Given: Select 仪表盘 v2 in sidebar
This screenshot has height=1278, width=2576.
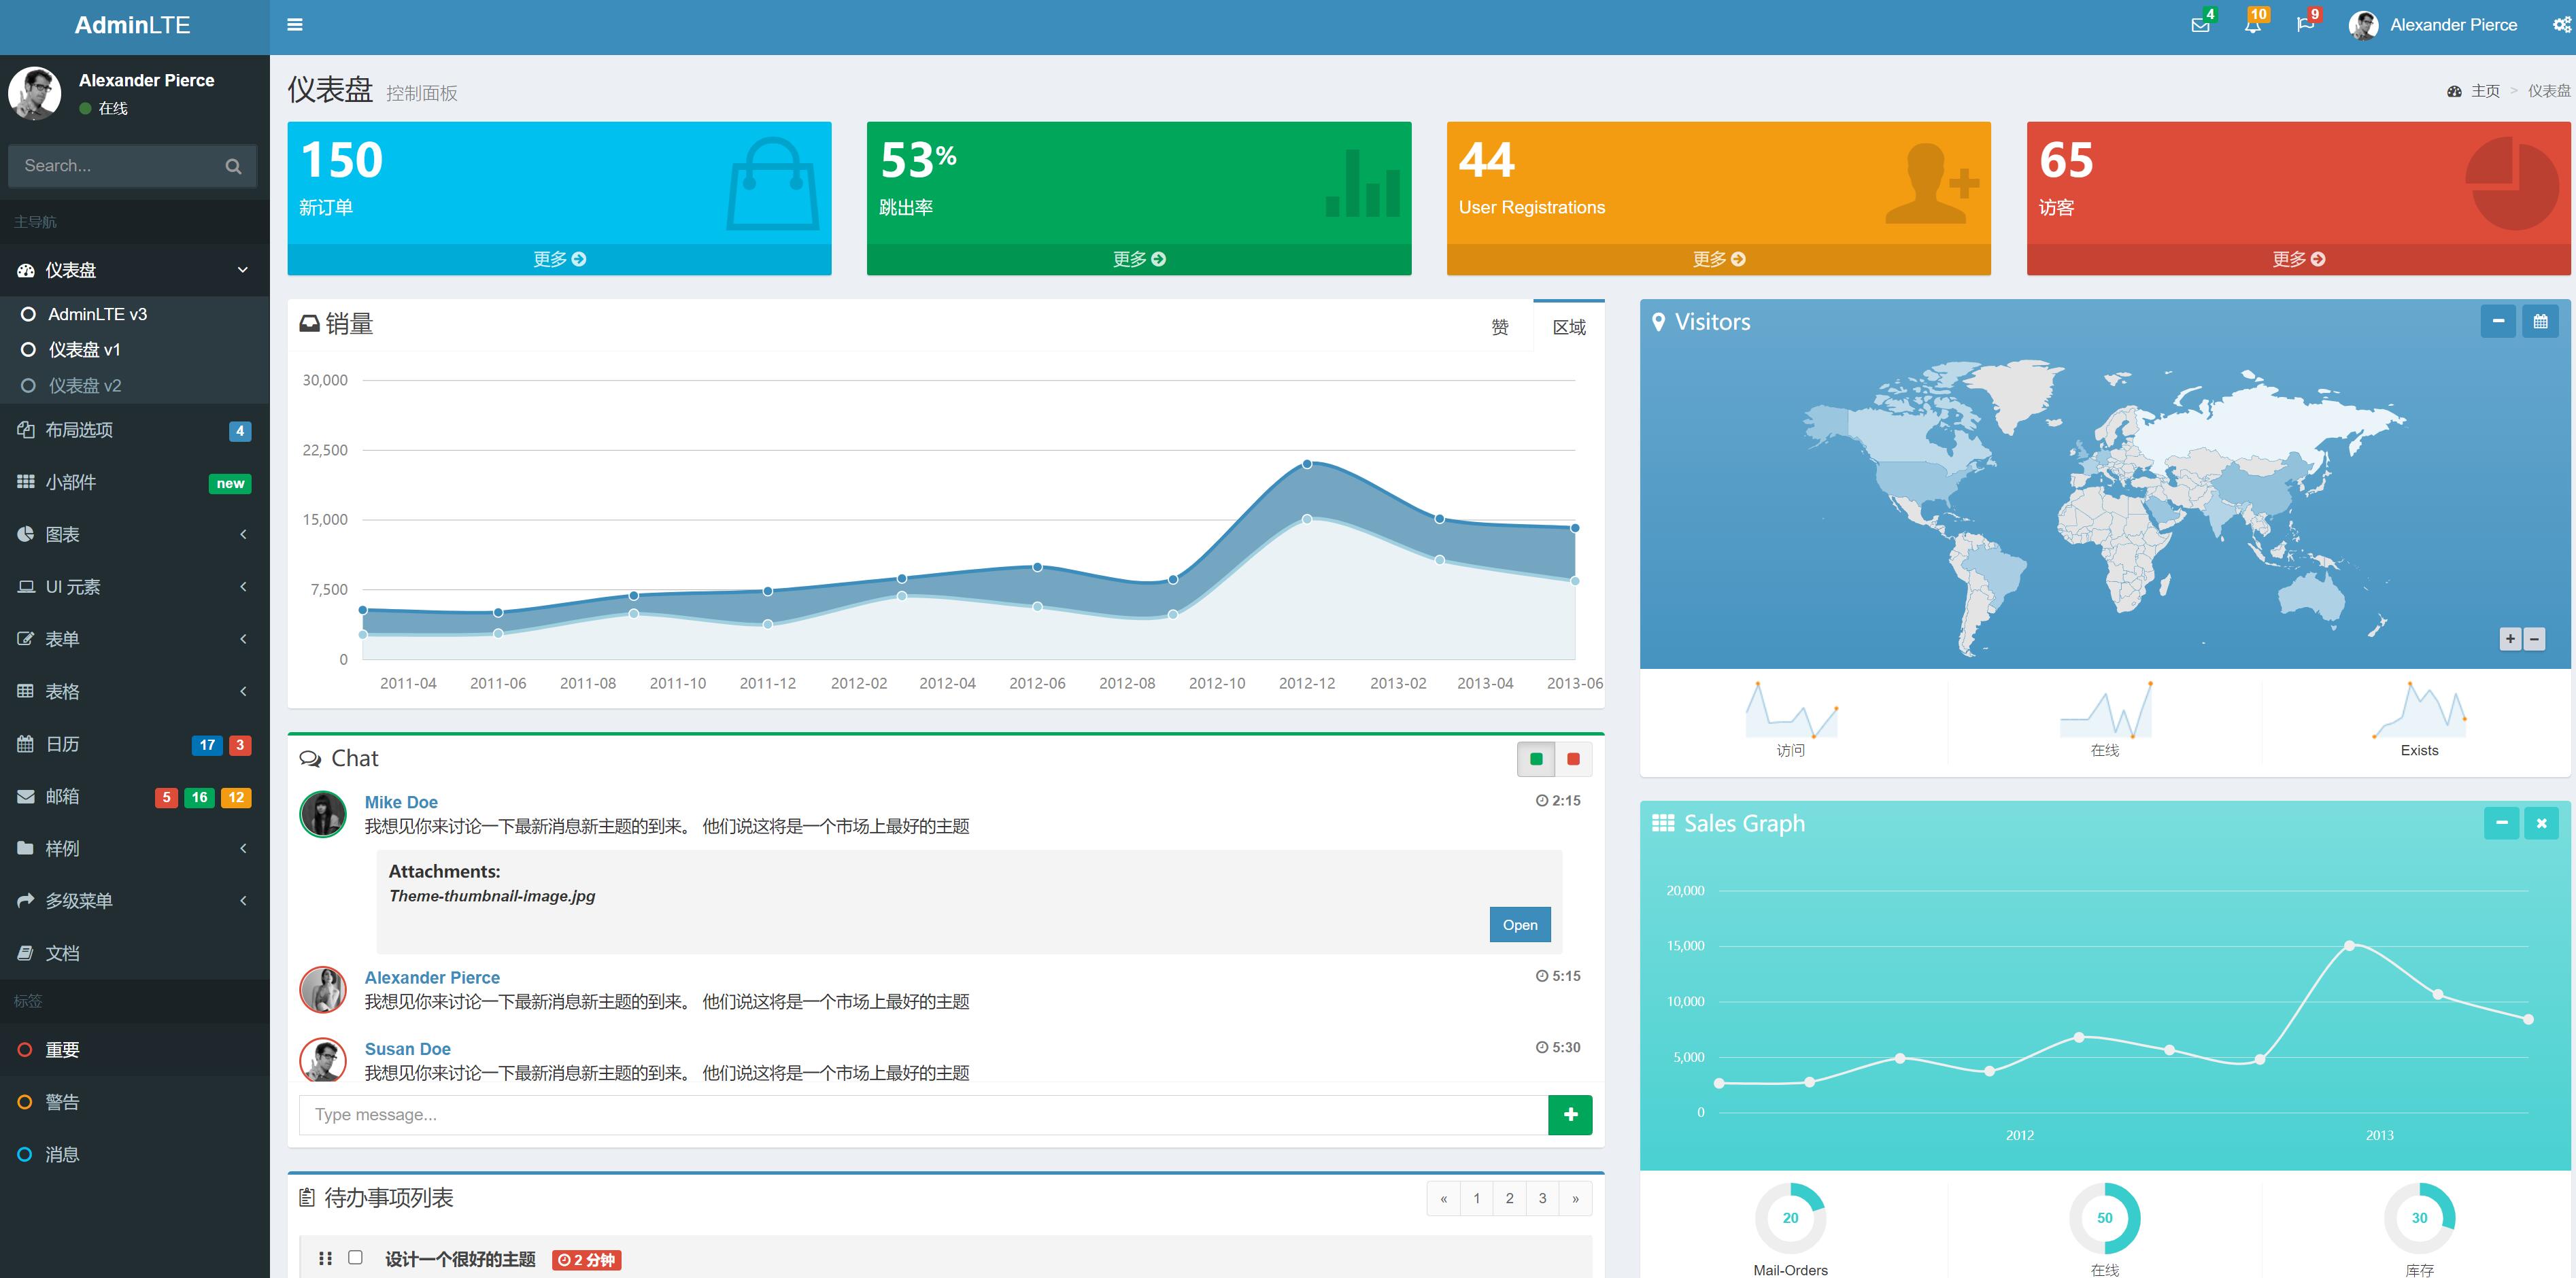Looking at the screenshot, I should (x=85, y=386).
